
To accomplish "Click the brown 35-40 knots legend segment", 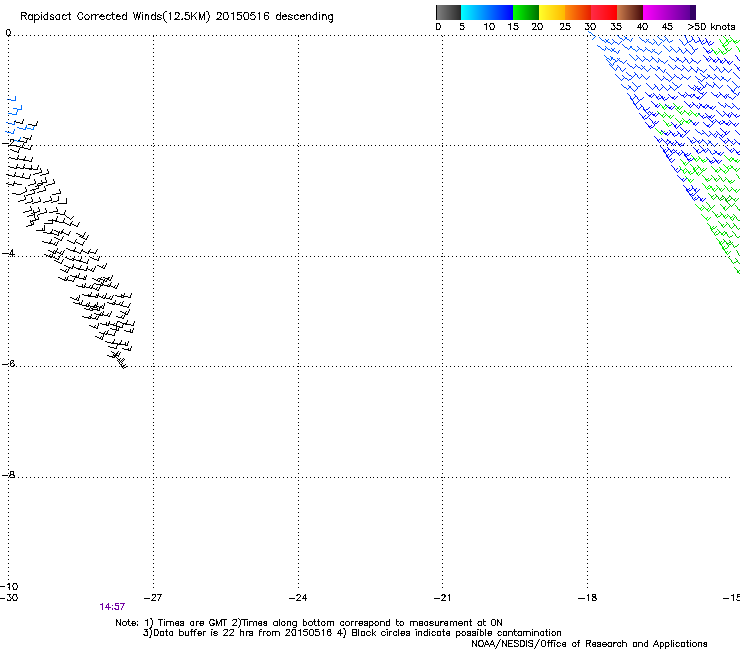I will (630, 12).
